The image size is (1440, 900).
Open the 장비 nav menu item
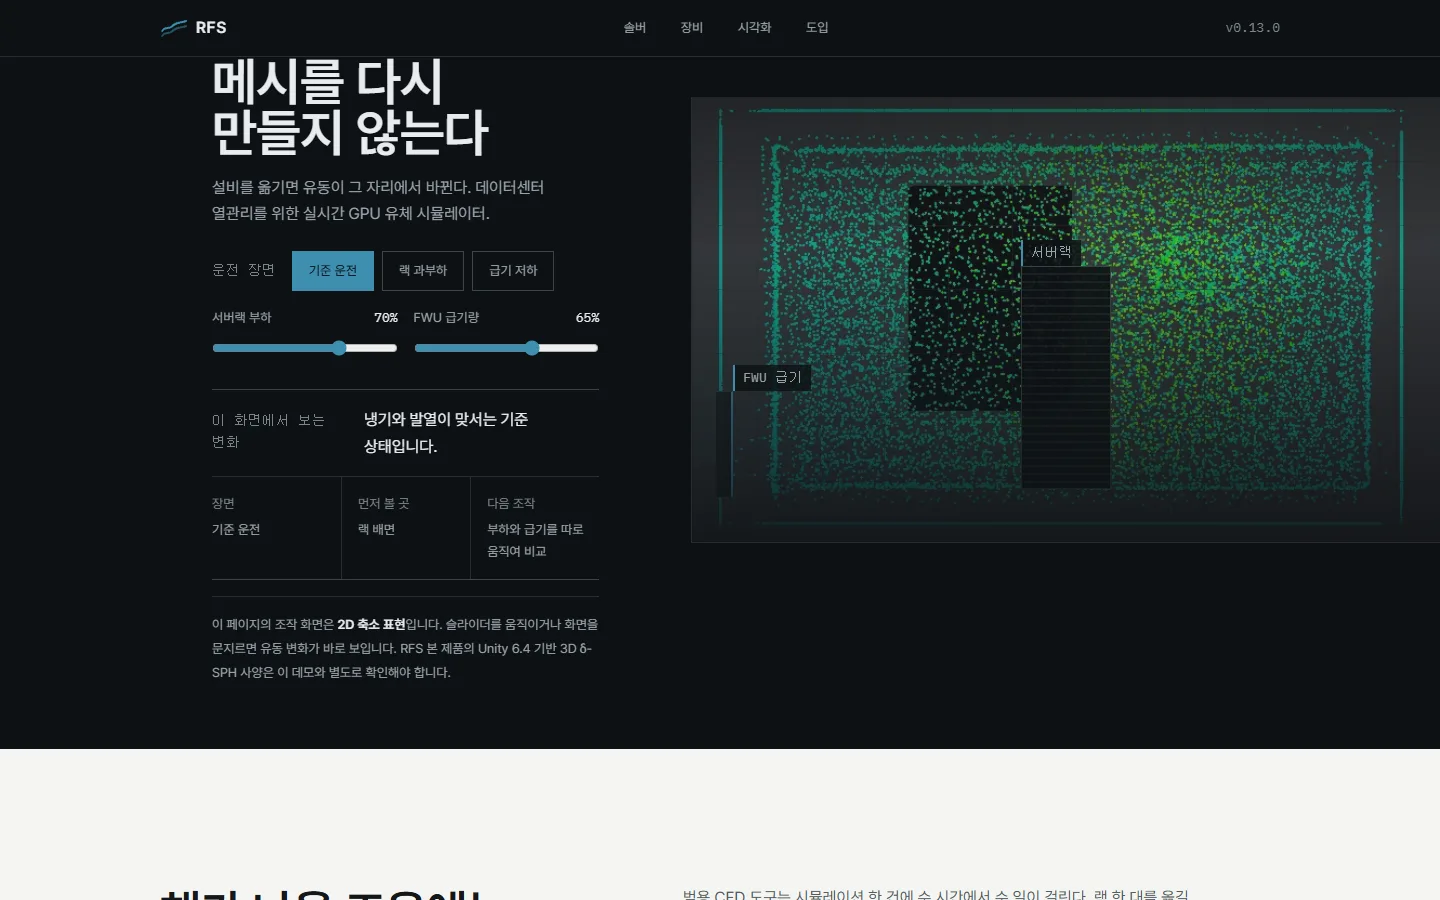tap(692, 28)
